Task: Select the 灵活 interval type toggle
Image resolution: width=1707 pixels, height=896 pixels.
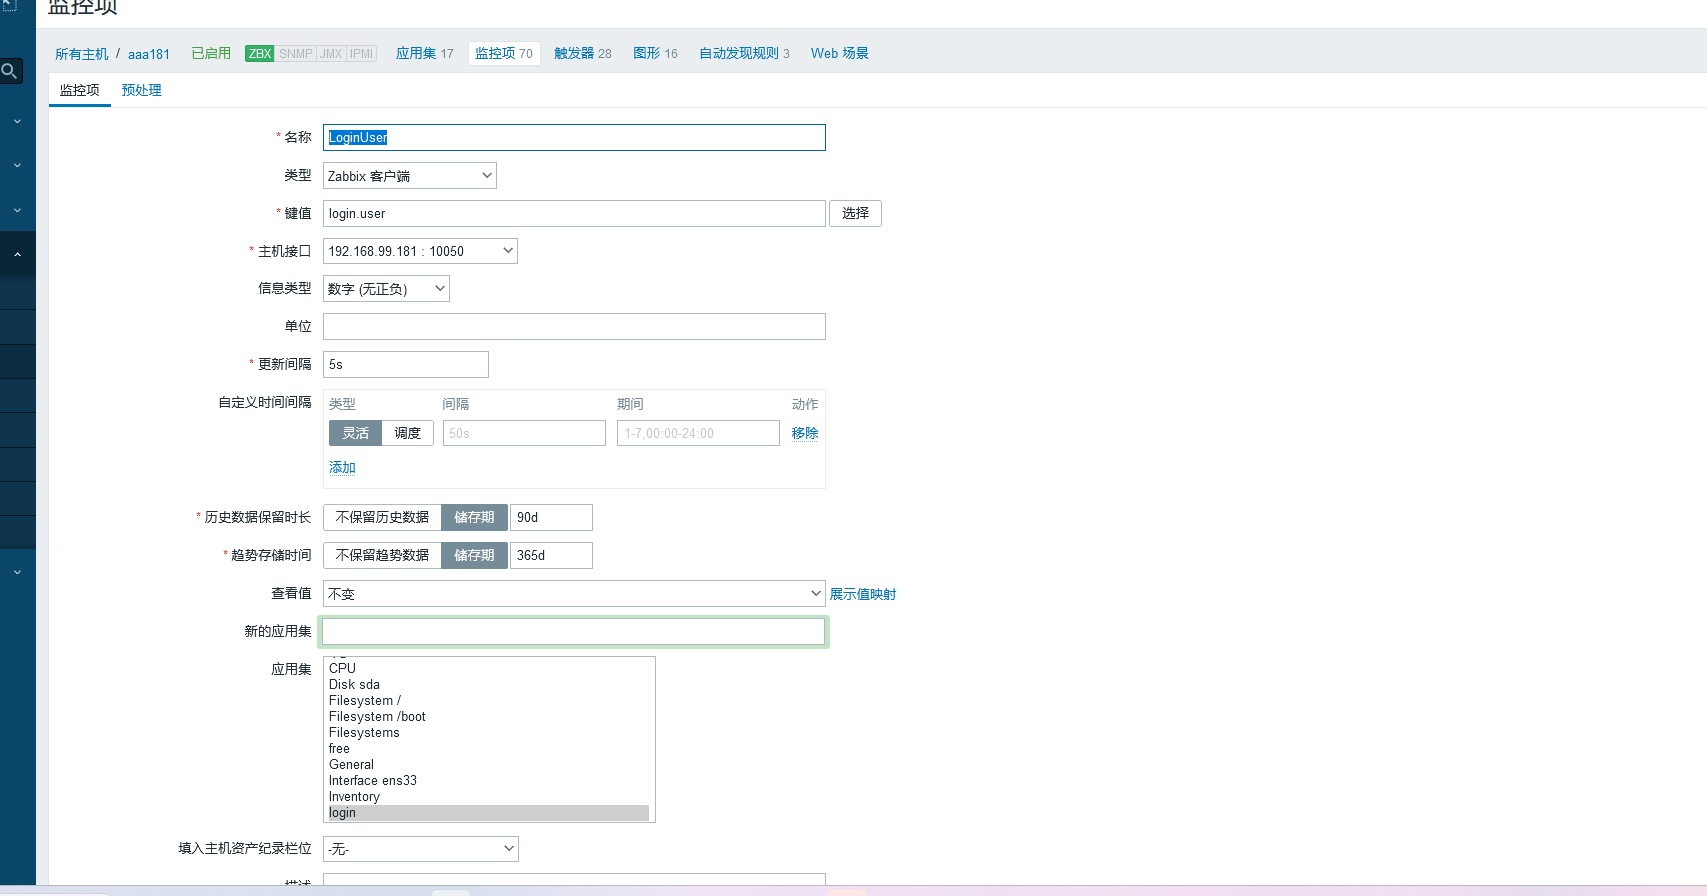Action: (355, 433)
